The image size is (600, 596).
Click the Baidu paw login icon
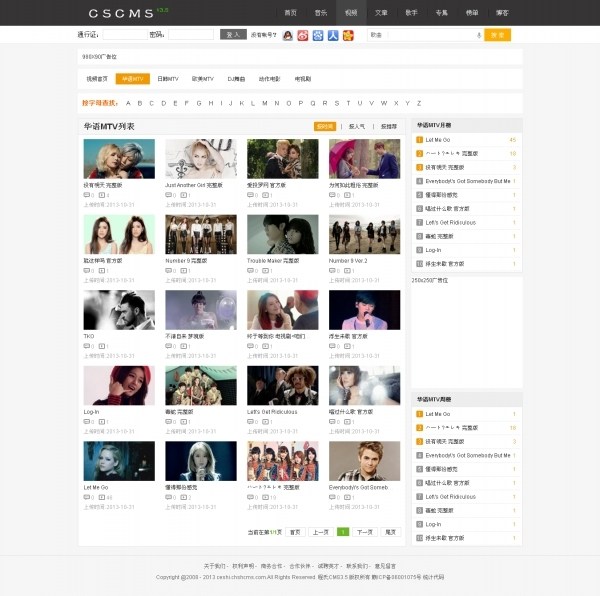point(318,35)
